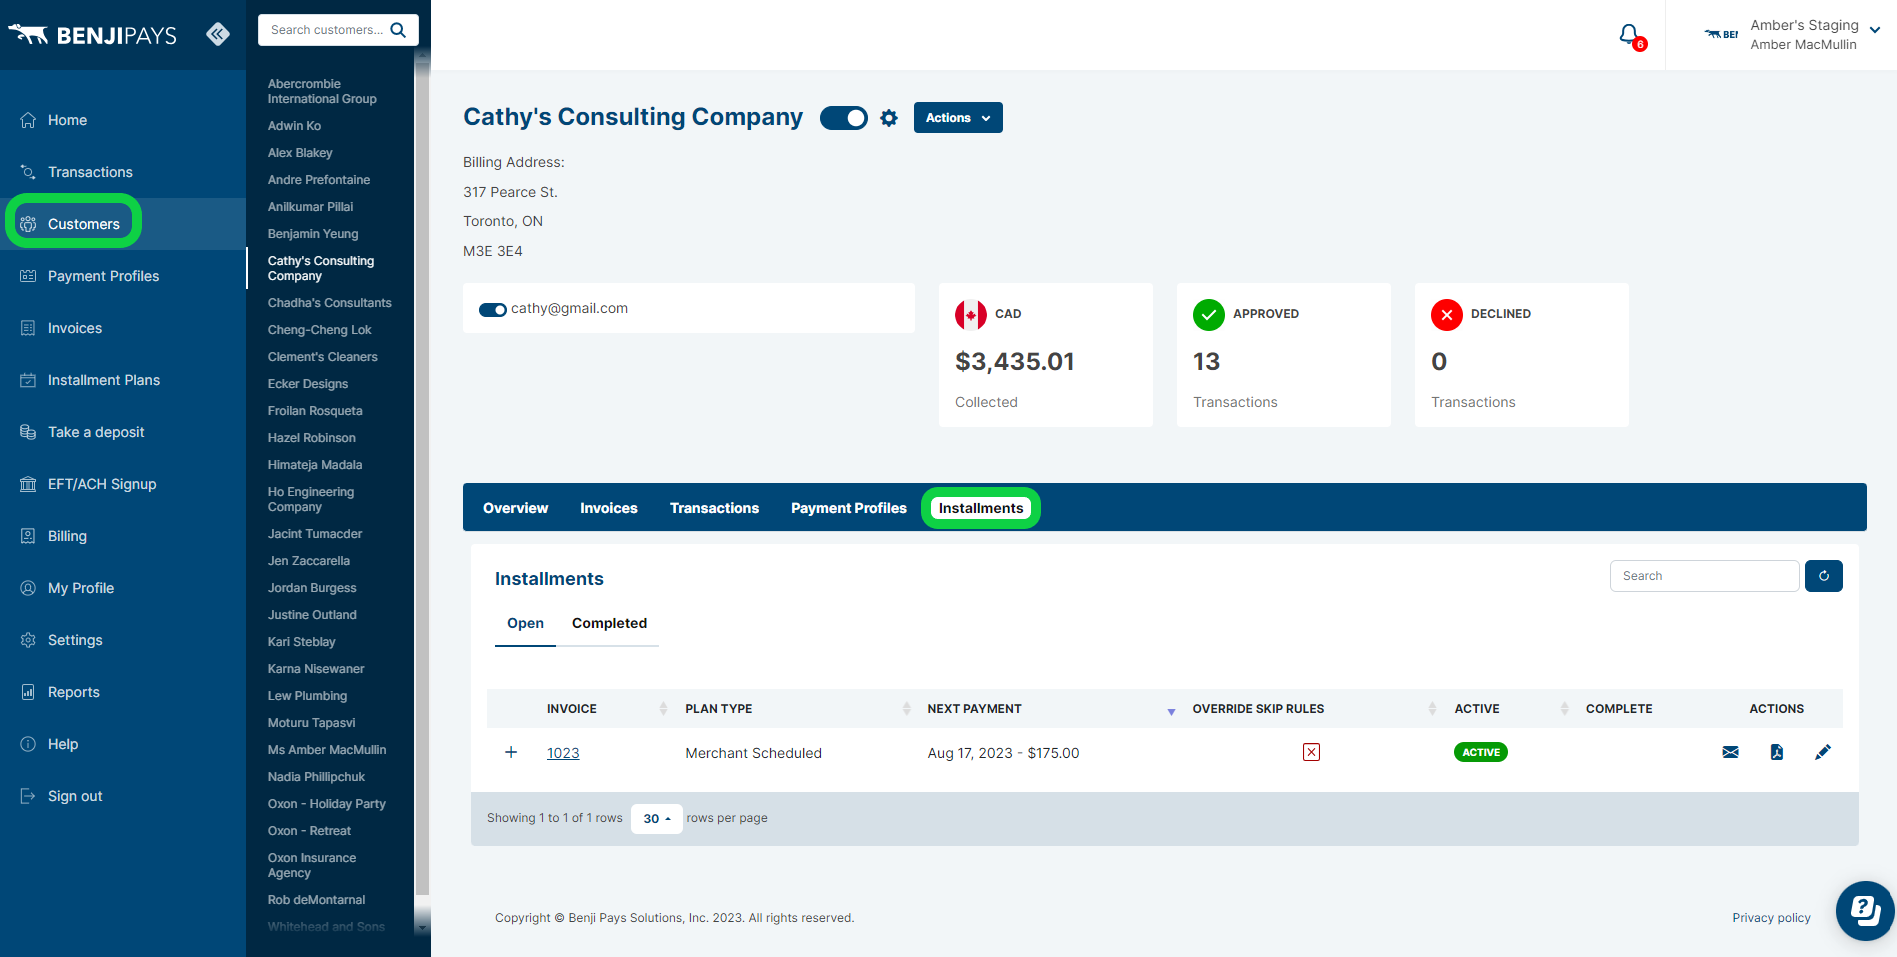The image size is (1897, 957).
Task: Switch to the Overview tab
Action: point(515,508)
